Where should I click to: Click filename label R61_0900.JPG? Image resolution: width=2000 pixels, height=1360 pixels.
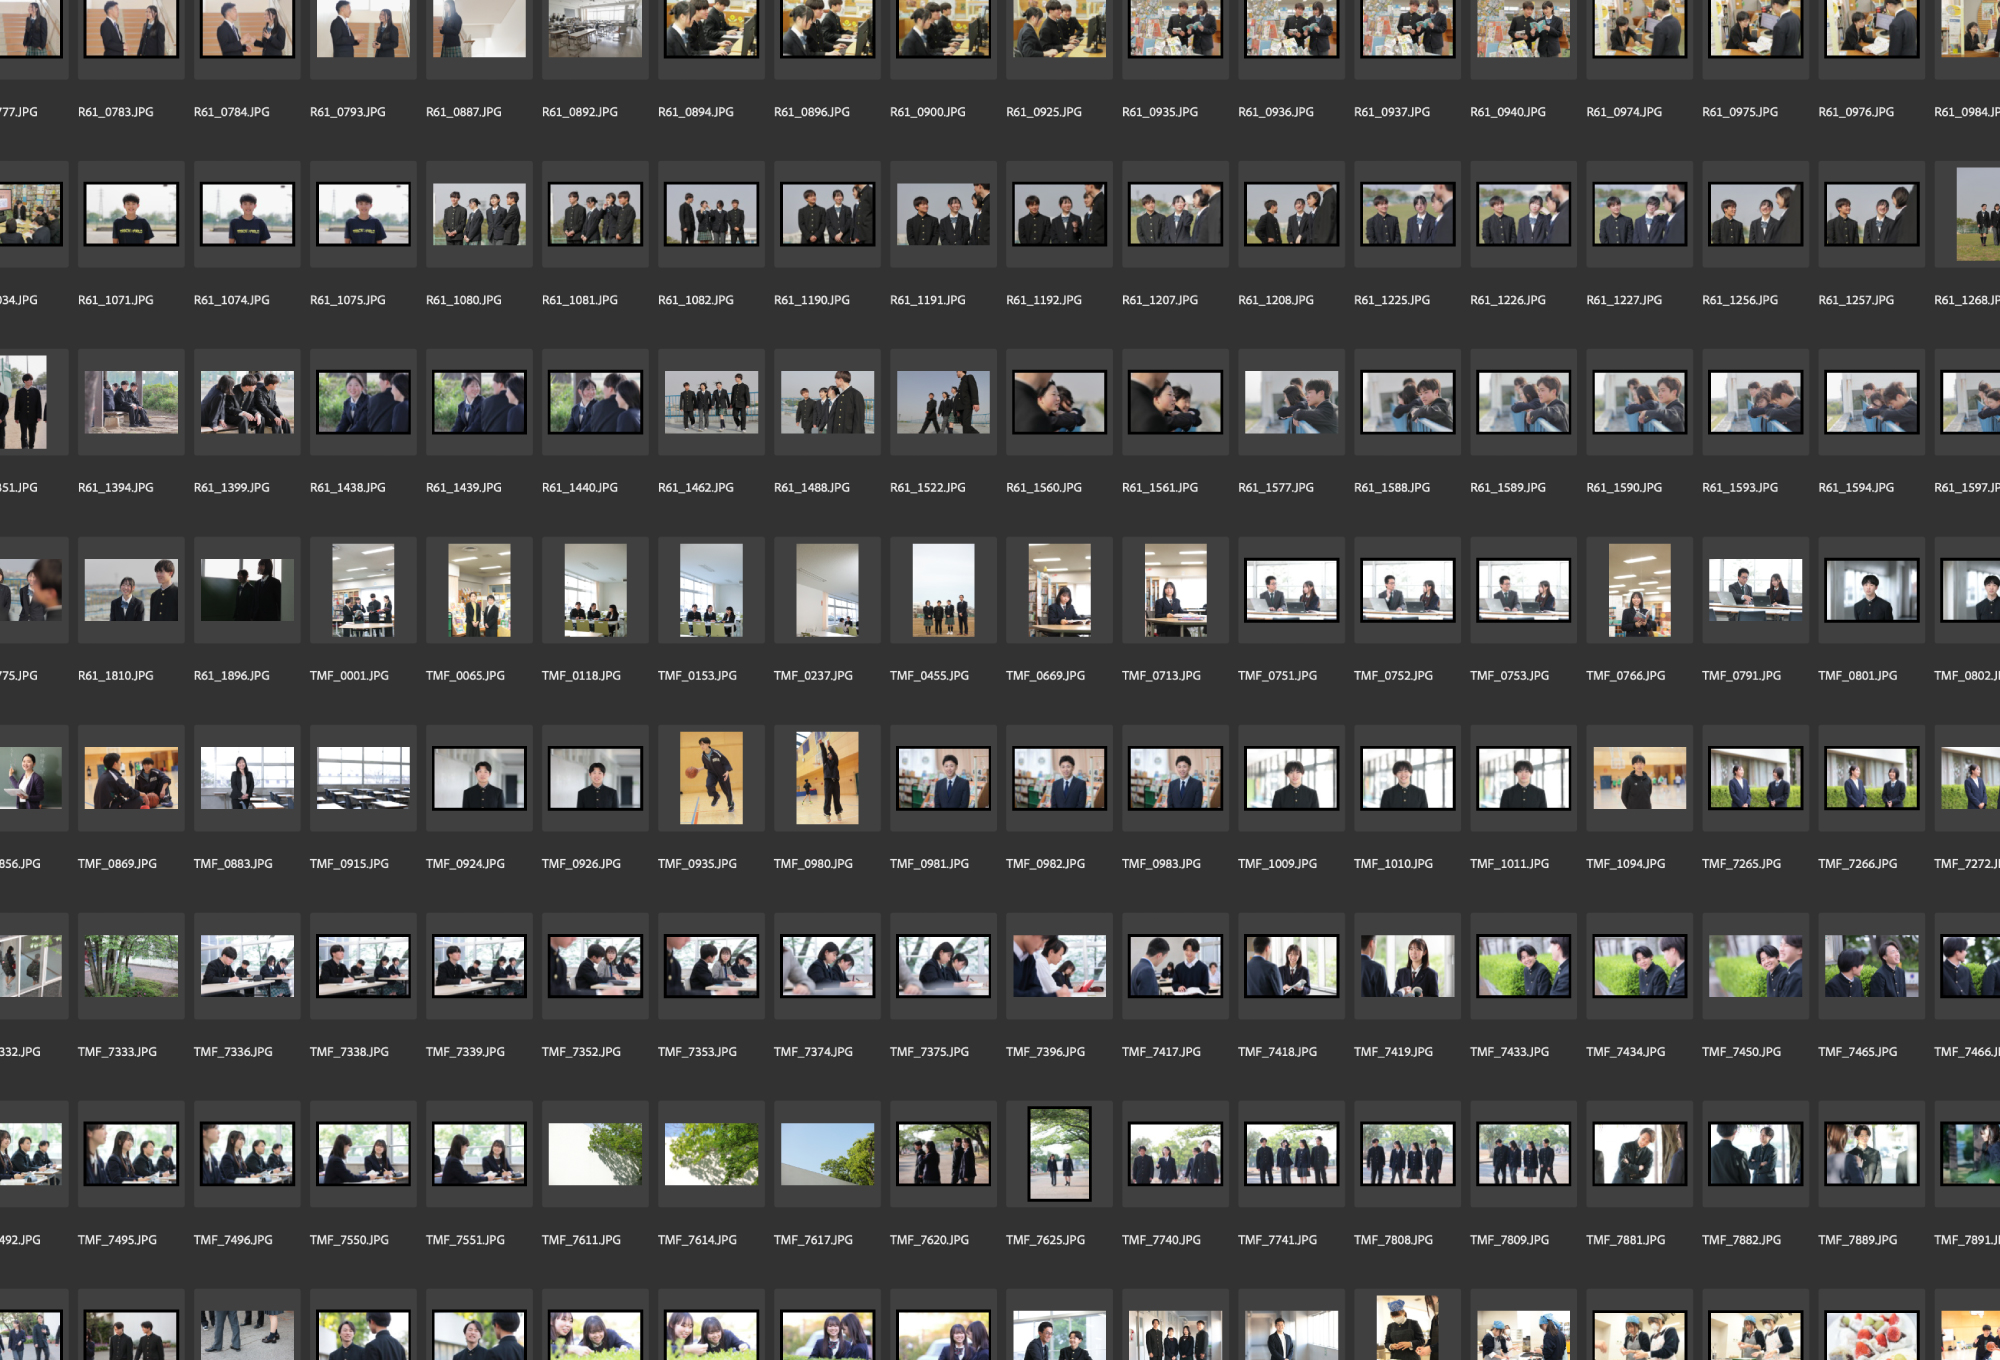coord(928,112)
